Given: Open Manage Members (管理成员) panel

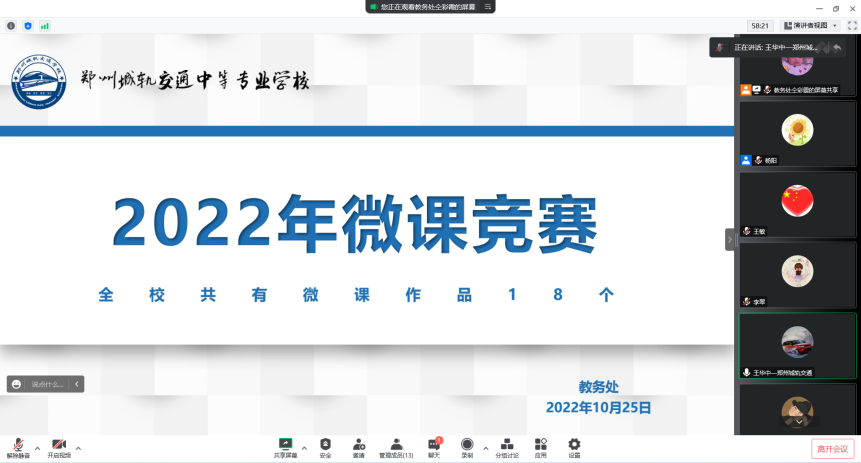Looking at the screenshot, I should (x=396, y=446).
